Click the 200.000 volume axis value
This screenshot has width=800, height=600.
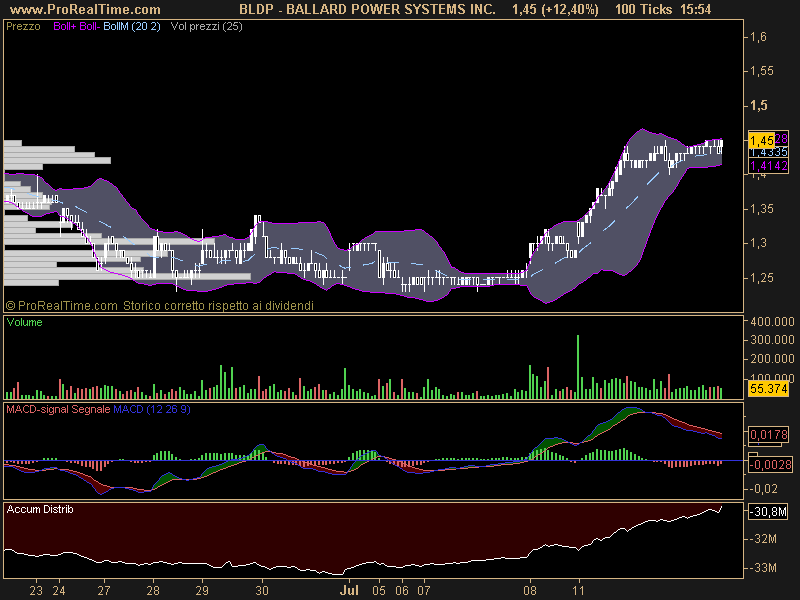pos(772,359)
